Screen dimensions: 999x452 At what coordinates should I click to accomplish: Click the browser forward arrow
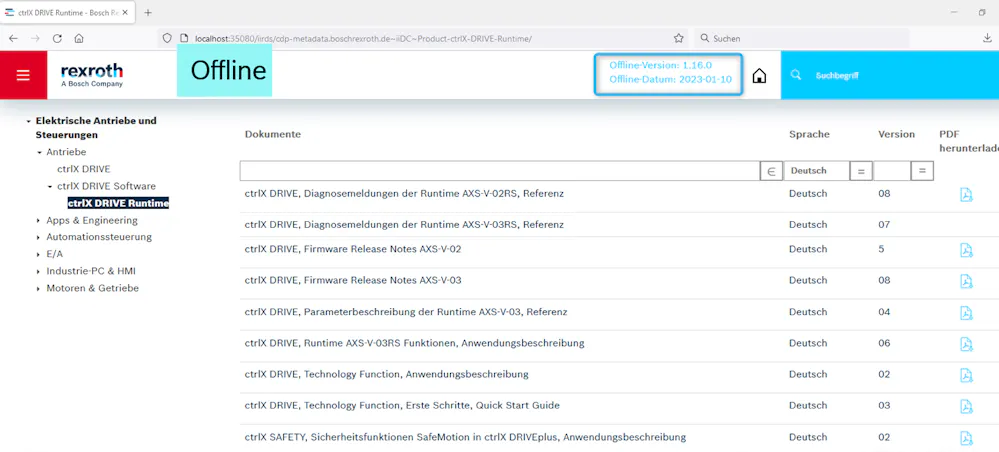pyautogui.click(x=35, y=38)
